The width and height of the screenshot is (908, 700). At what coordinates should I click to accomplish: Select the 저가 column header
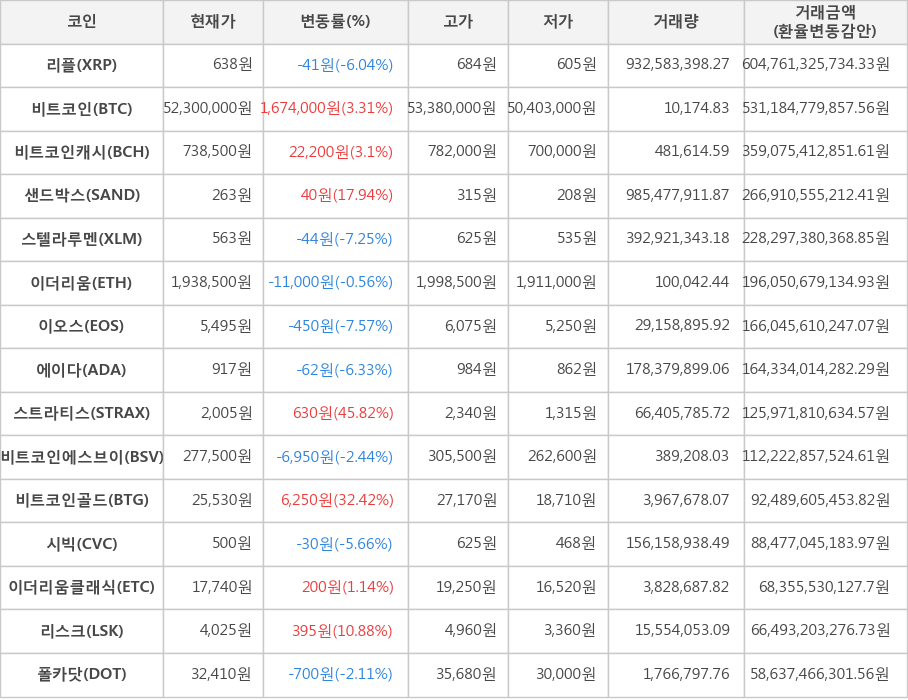(x=558, y=22)
